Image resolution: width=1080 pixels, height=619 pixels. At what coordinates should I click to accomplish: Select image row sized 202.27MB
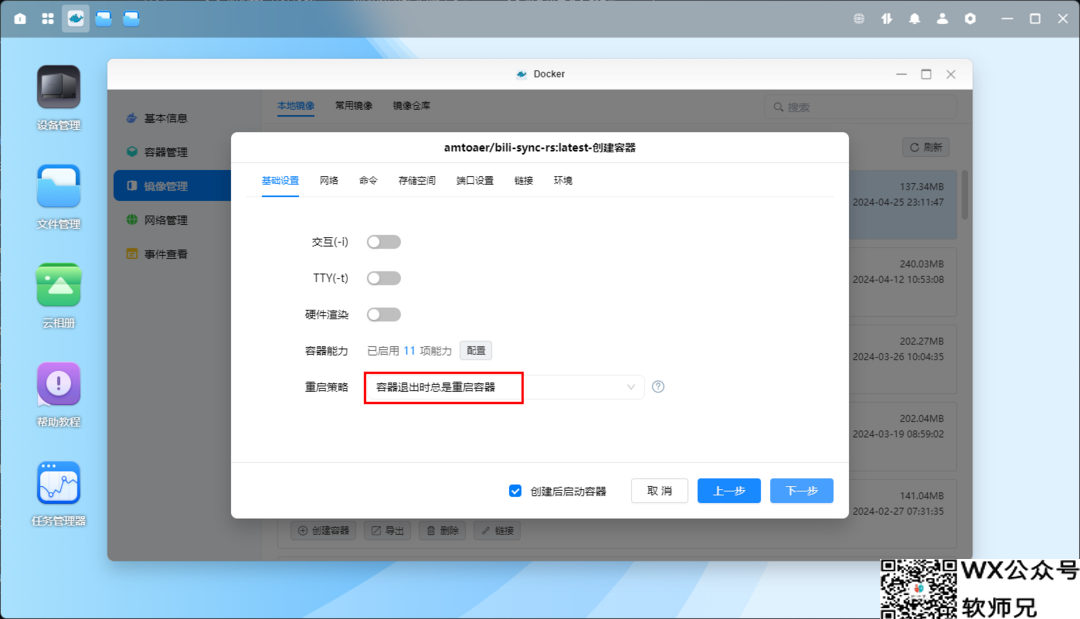click(902, 359)
